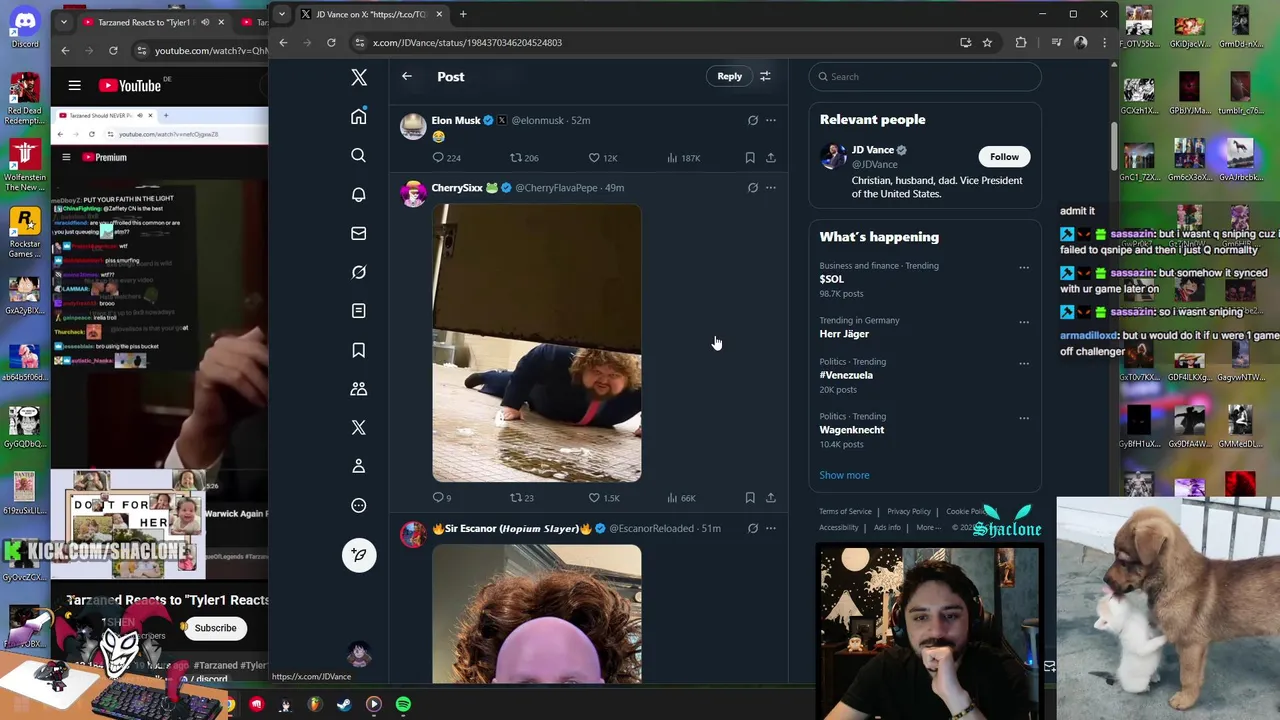Open JD Vance profile in Relevant people
The height and width of the screenshot is (720, 1280).
point(874,150)
